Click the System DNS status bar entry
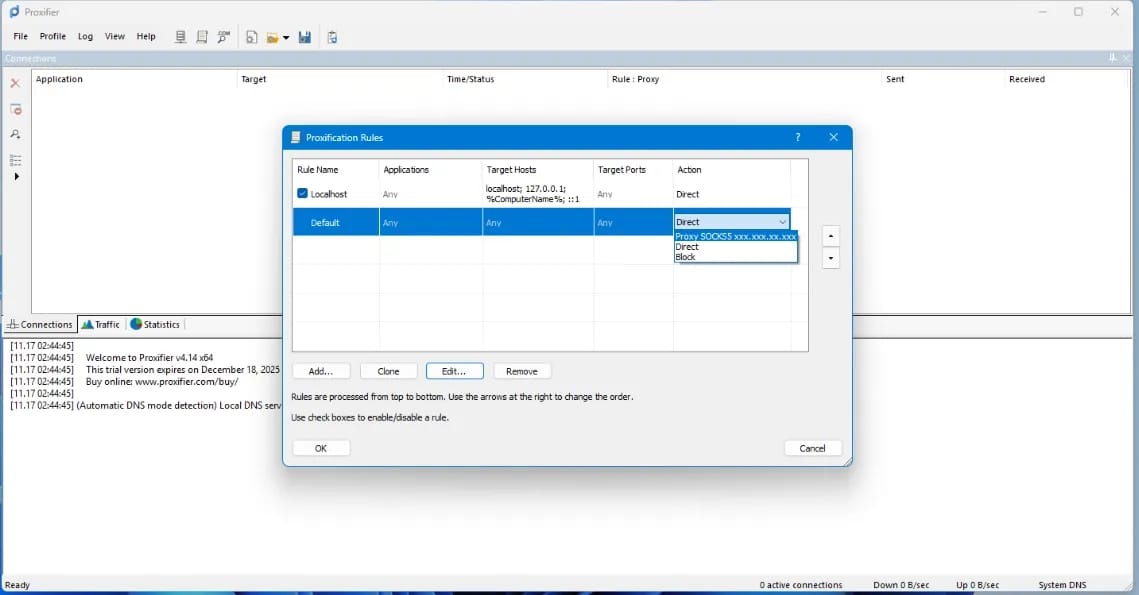Screen dimensions: 1139x595 [1062, 585]
